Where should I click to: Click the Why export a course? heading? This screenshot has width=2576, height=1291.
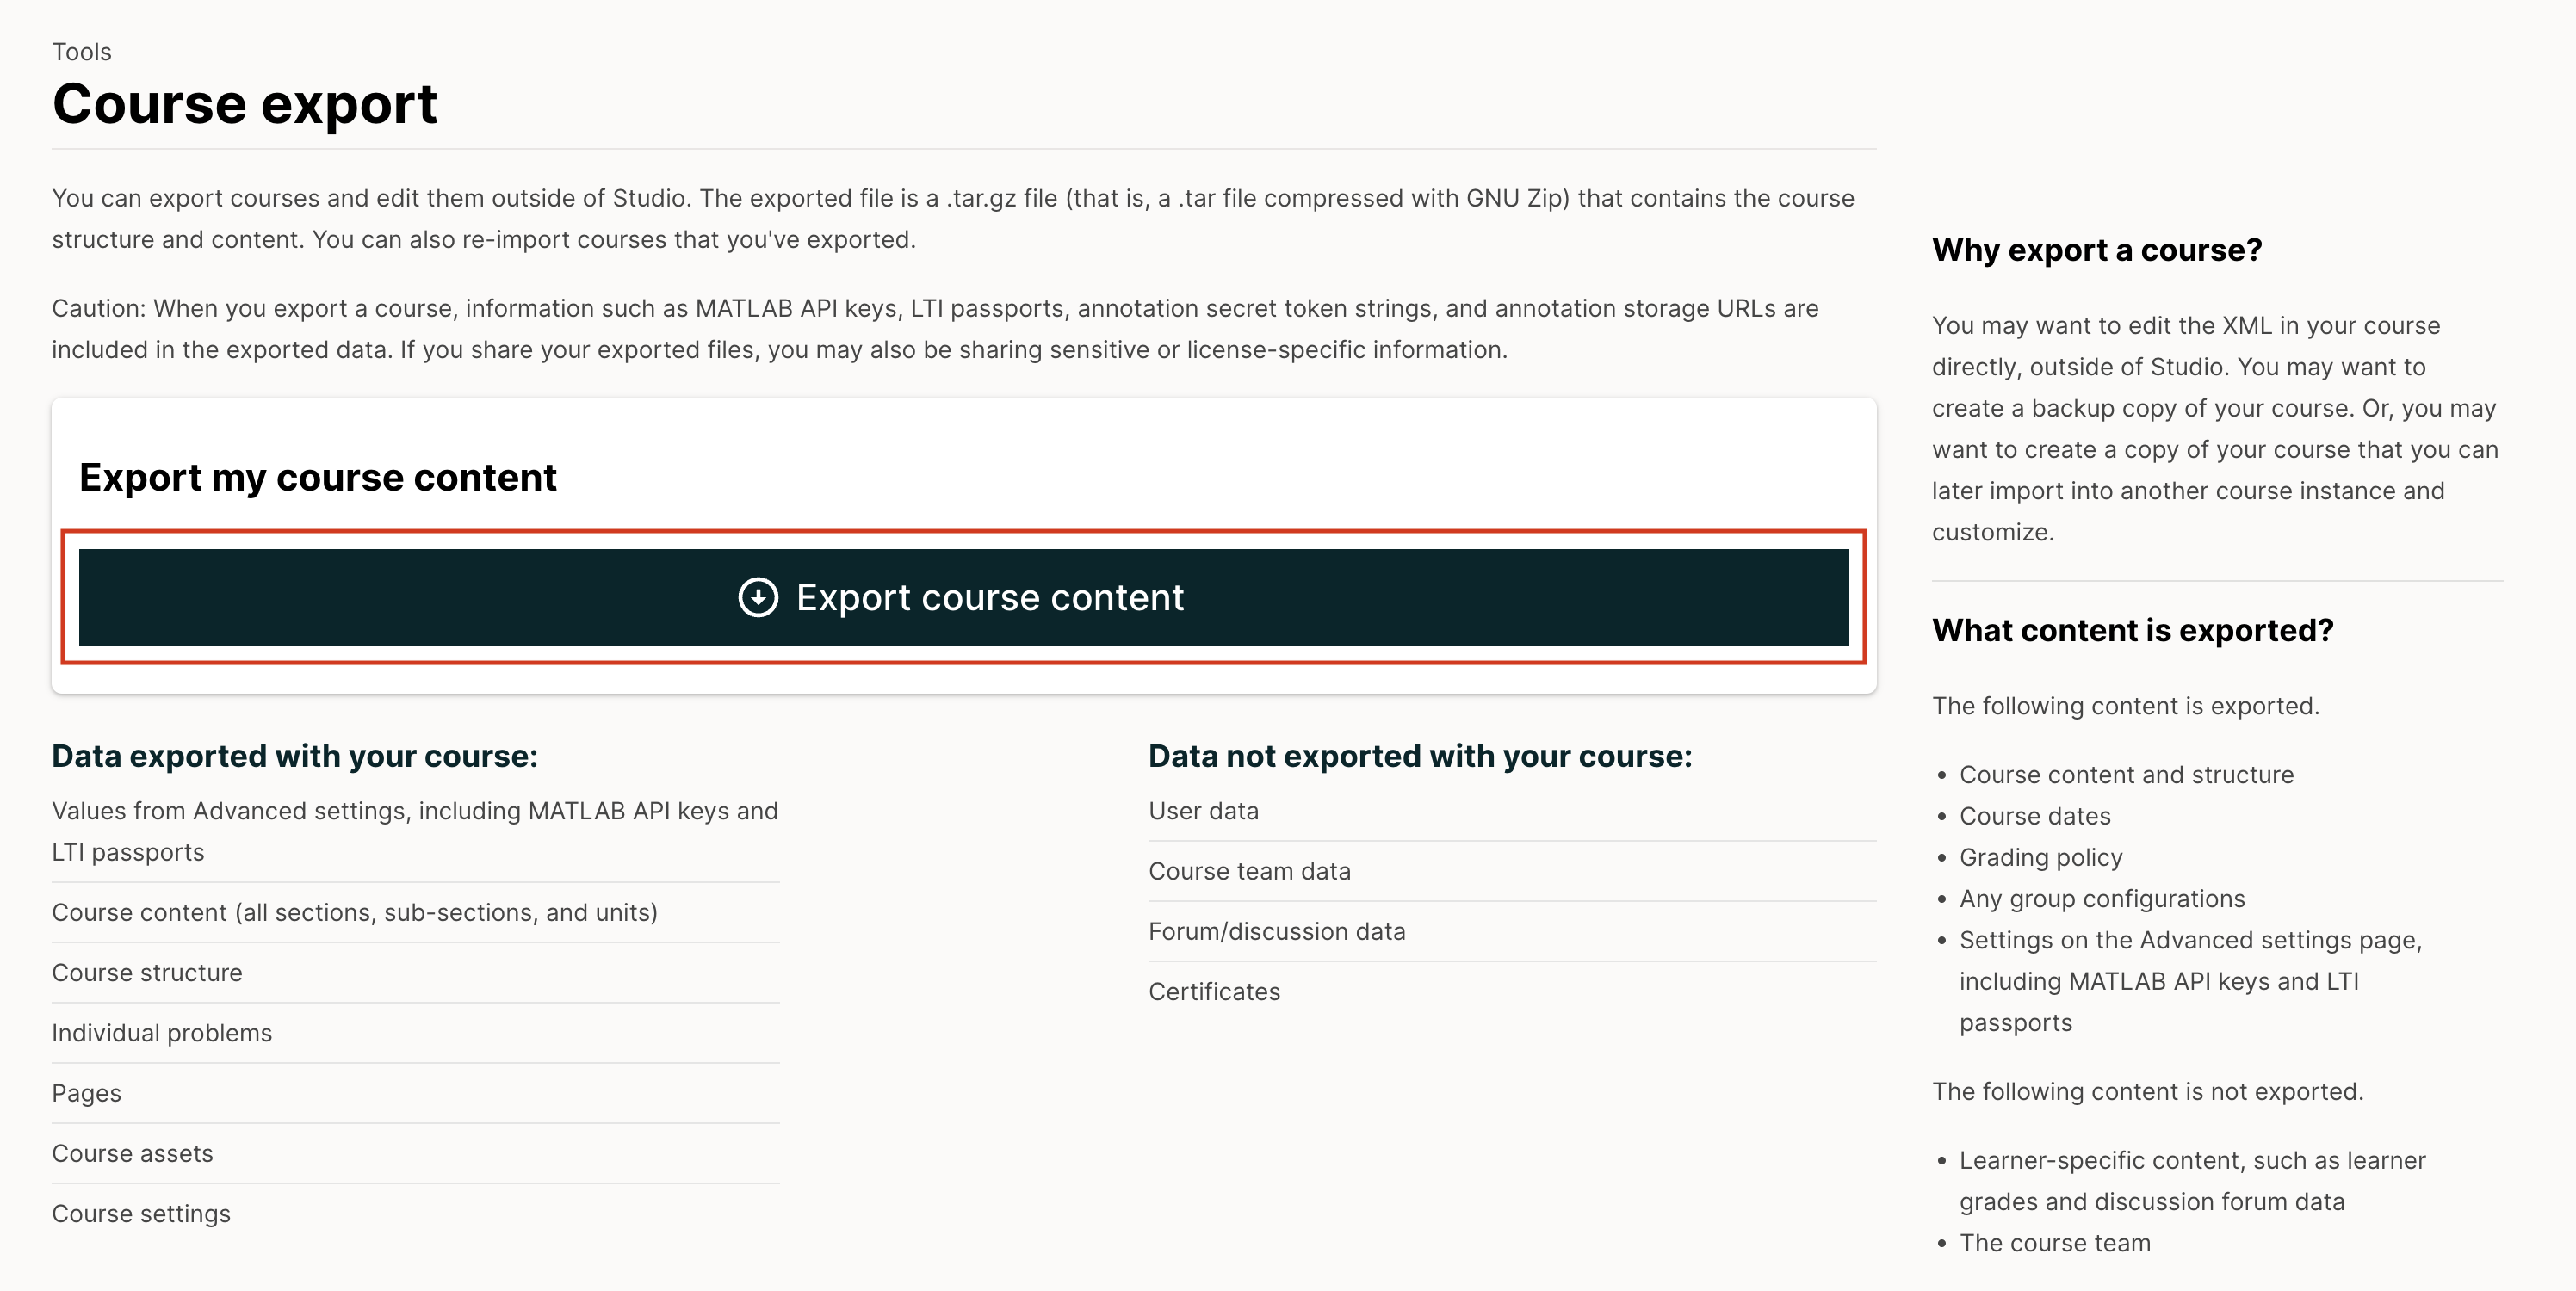tap(2096, 250)
